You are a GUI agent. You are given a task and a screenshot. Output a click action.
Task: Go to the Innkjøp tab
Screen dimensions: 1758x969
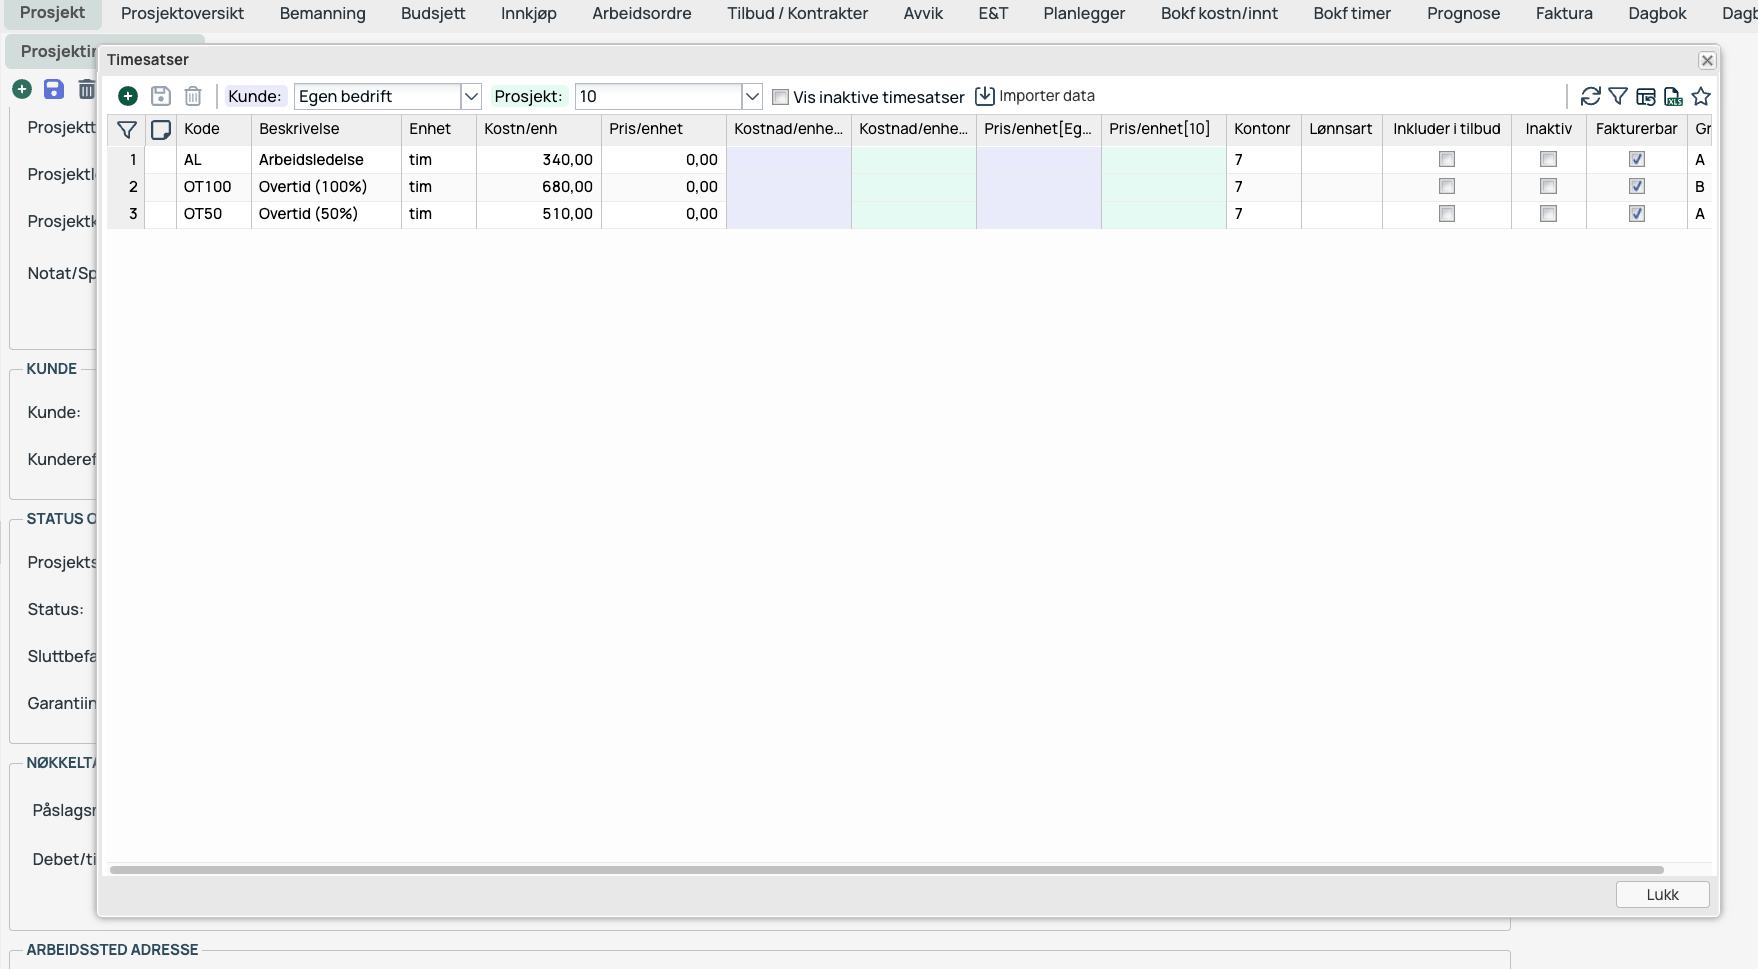(529, 13)
